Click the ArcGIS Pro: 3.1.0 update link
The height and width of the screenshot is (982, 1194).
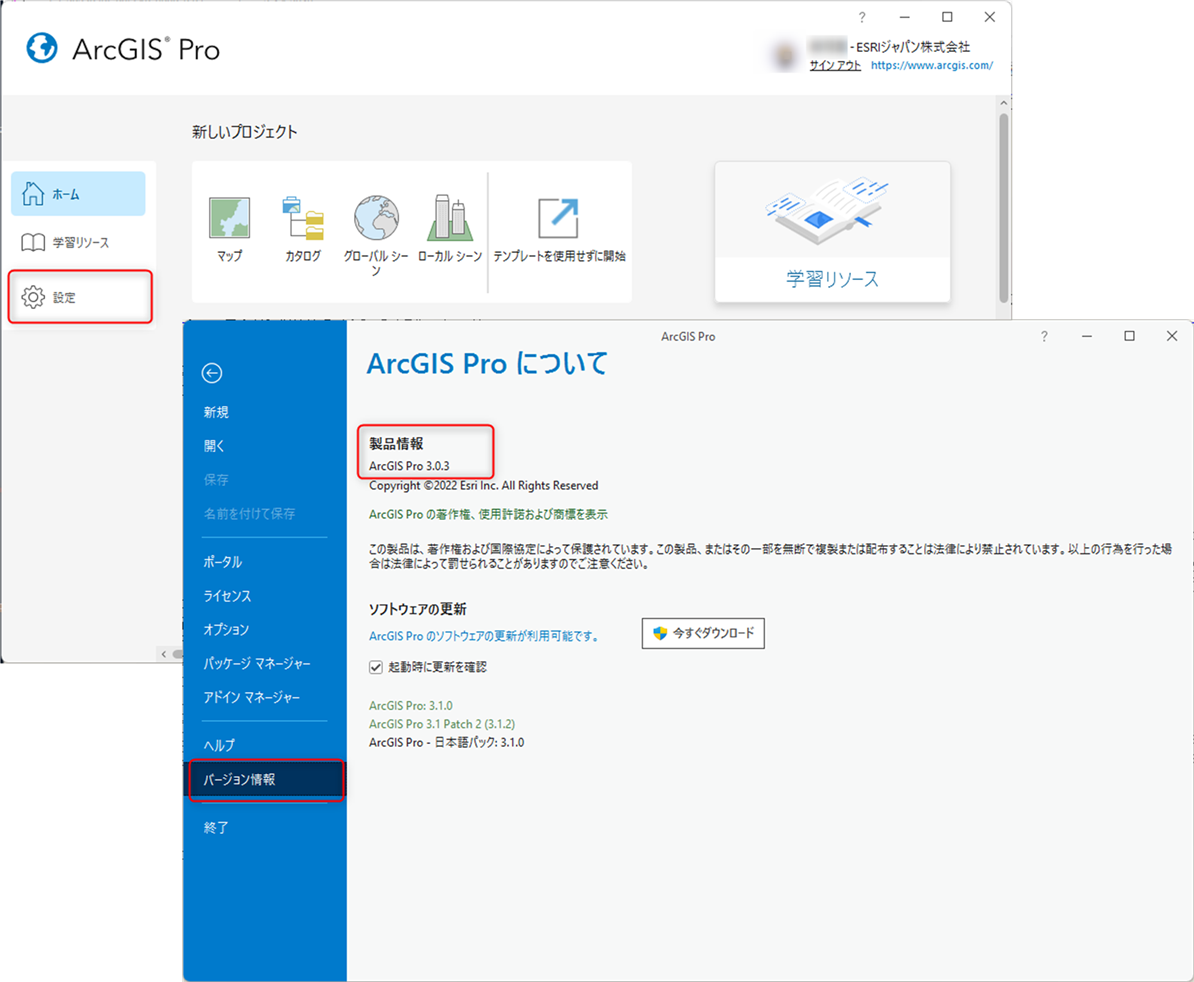[x=410, y=706]
